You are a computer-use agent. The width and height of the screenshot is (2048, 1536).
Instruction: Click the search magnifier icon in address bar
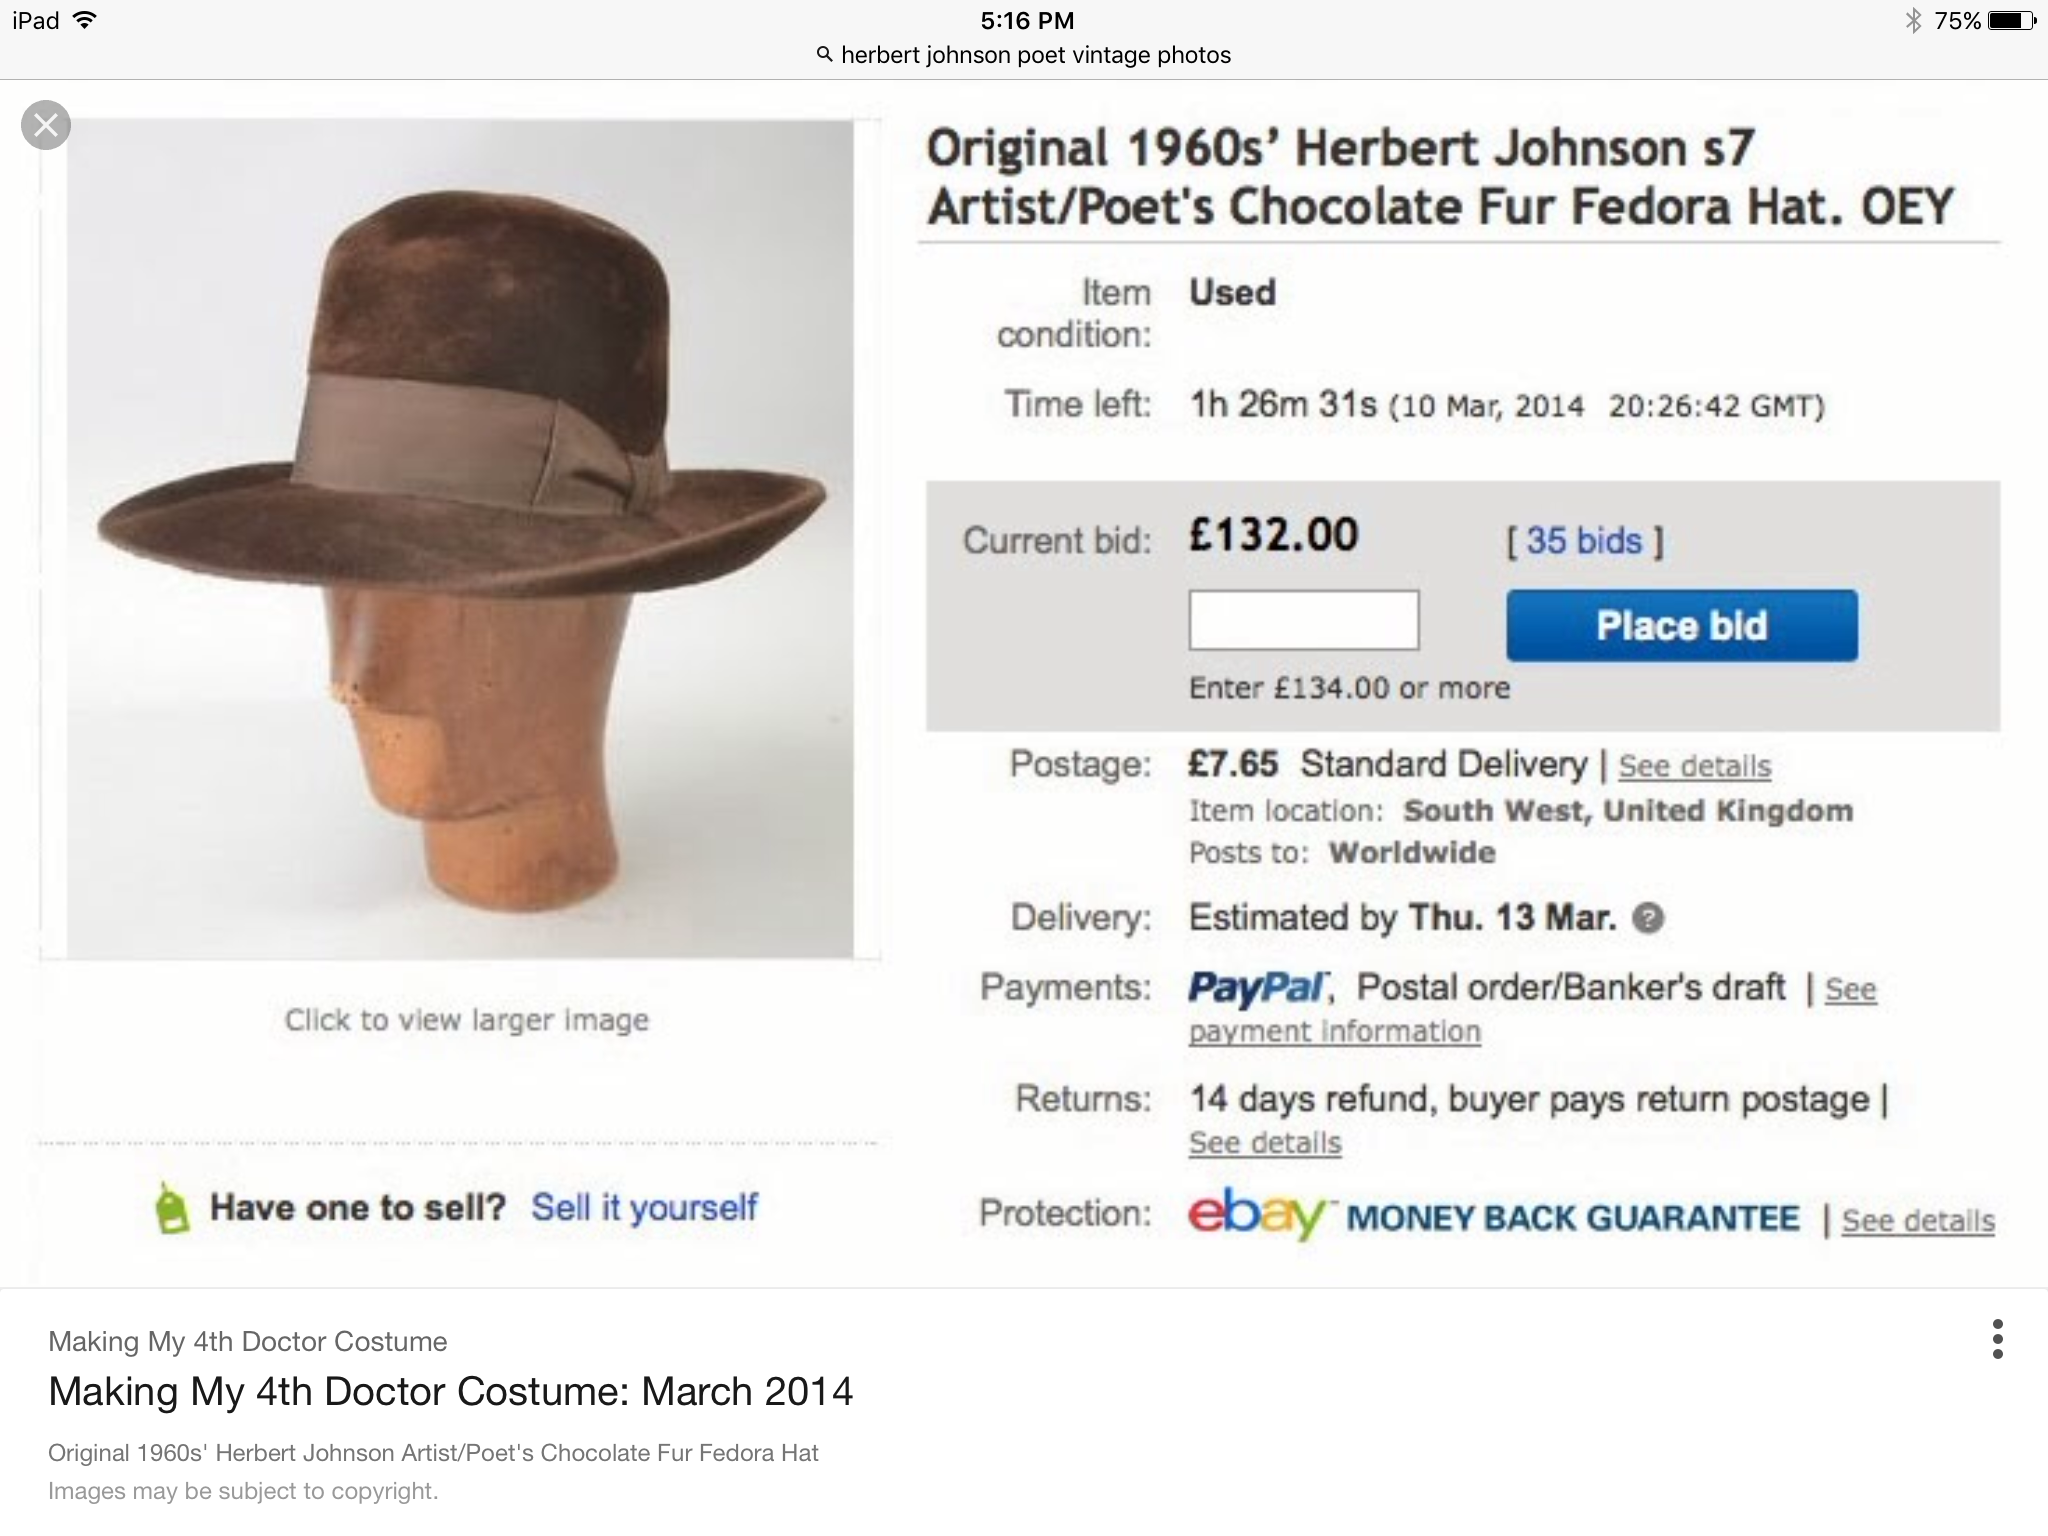tap(825, 55)
